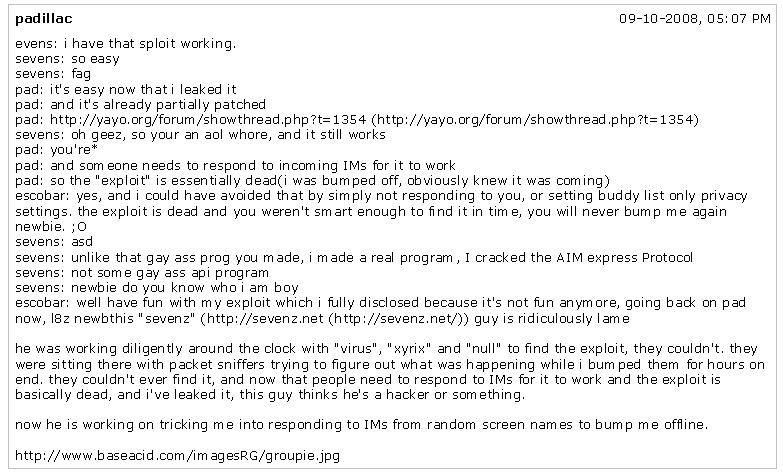The image size is (783, 472).
Task: Click "pad: and it's already partially patched" line
Action: tap(141, 105)
